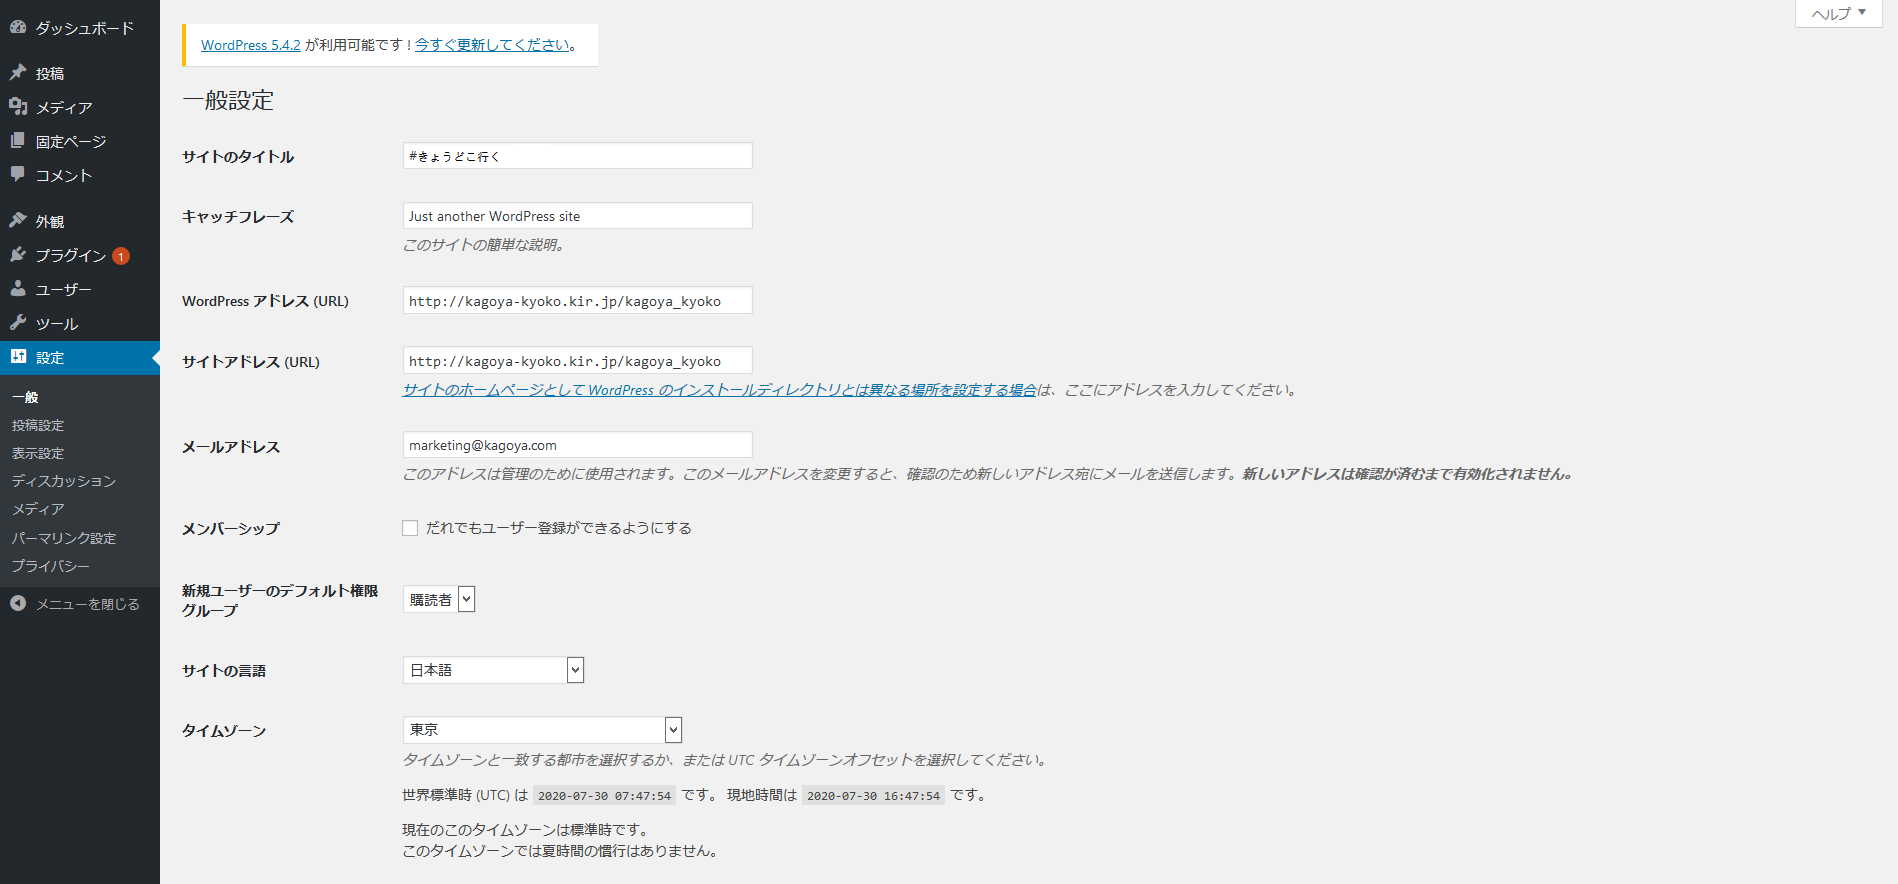Expand the site language dropdown

click(x=493, y=670)
